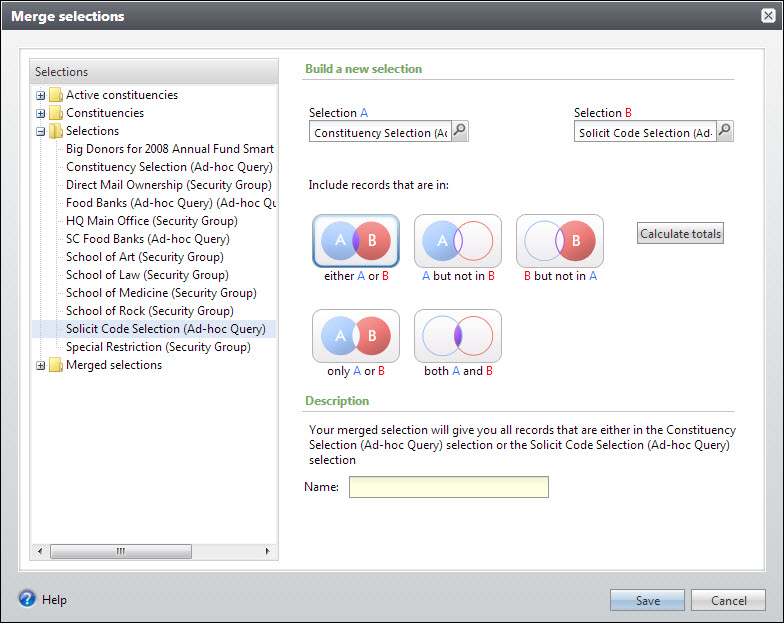The height and width of the screenshot is (623, 784).
Task: Choose the 'B but not in A' merge option
Action: (560, 241)
